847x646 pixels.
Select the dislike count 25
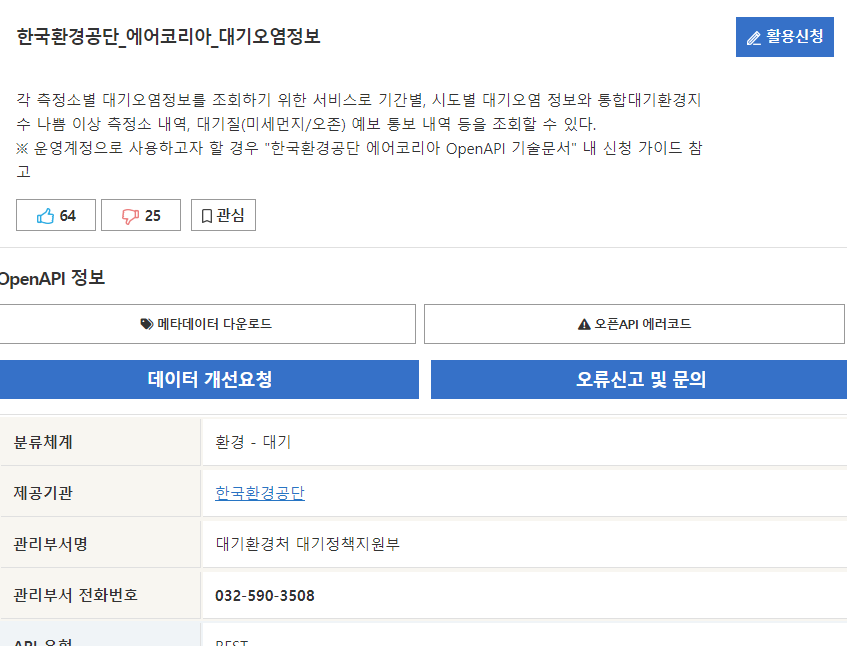click(x=153, y=216)
